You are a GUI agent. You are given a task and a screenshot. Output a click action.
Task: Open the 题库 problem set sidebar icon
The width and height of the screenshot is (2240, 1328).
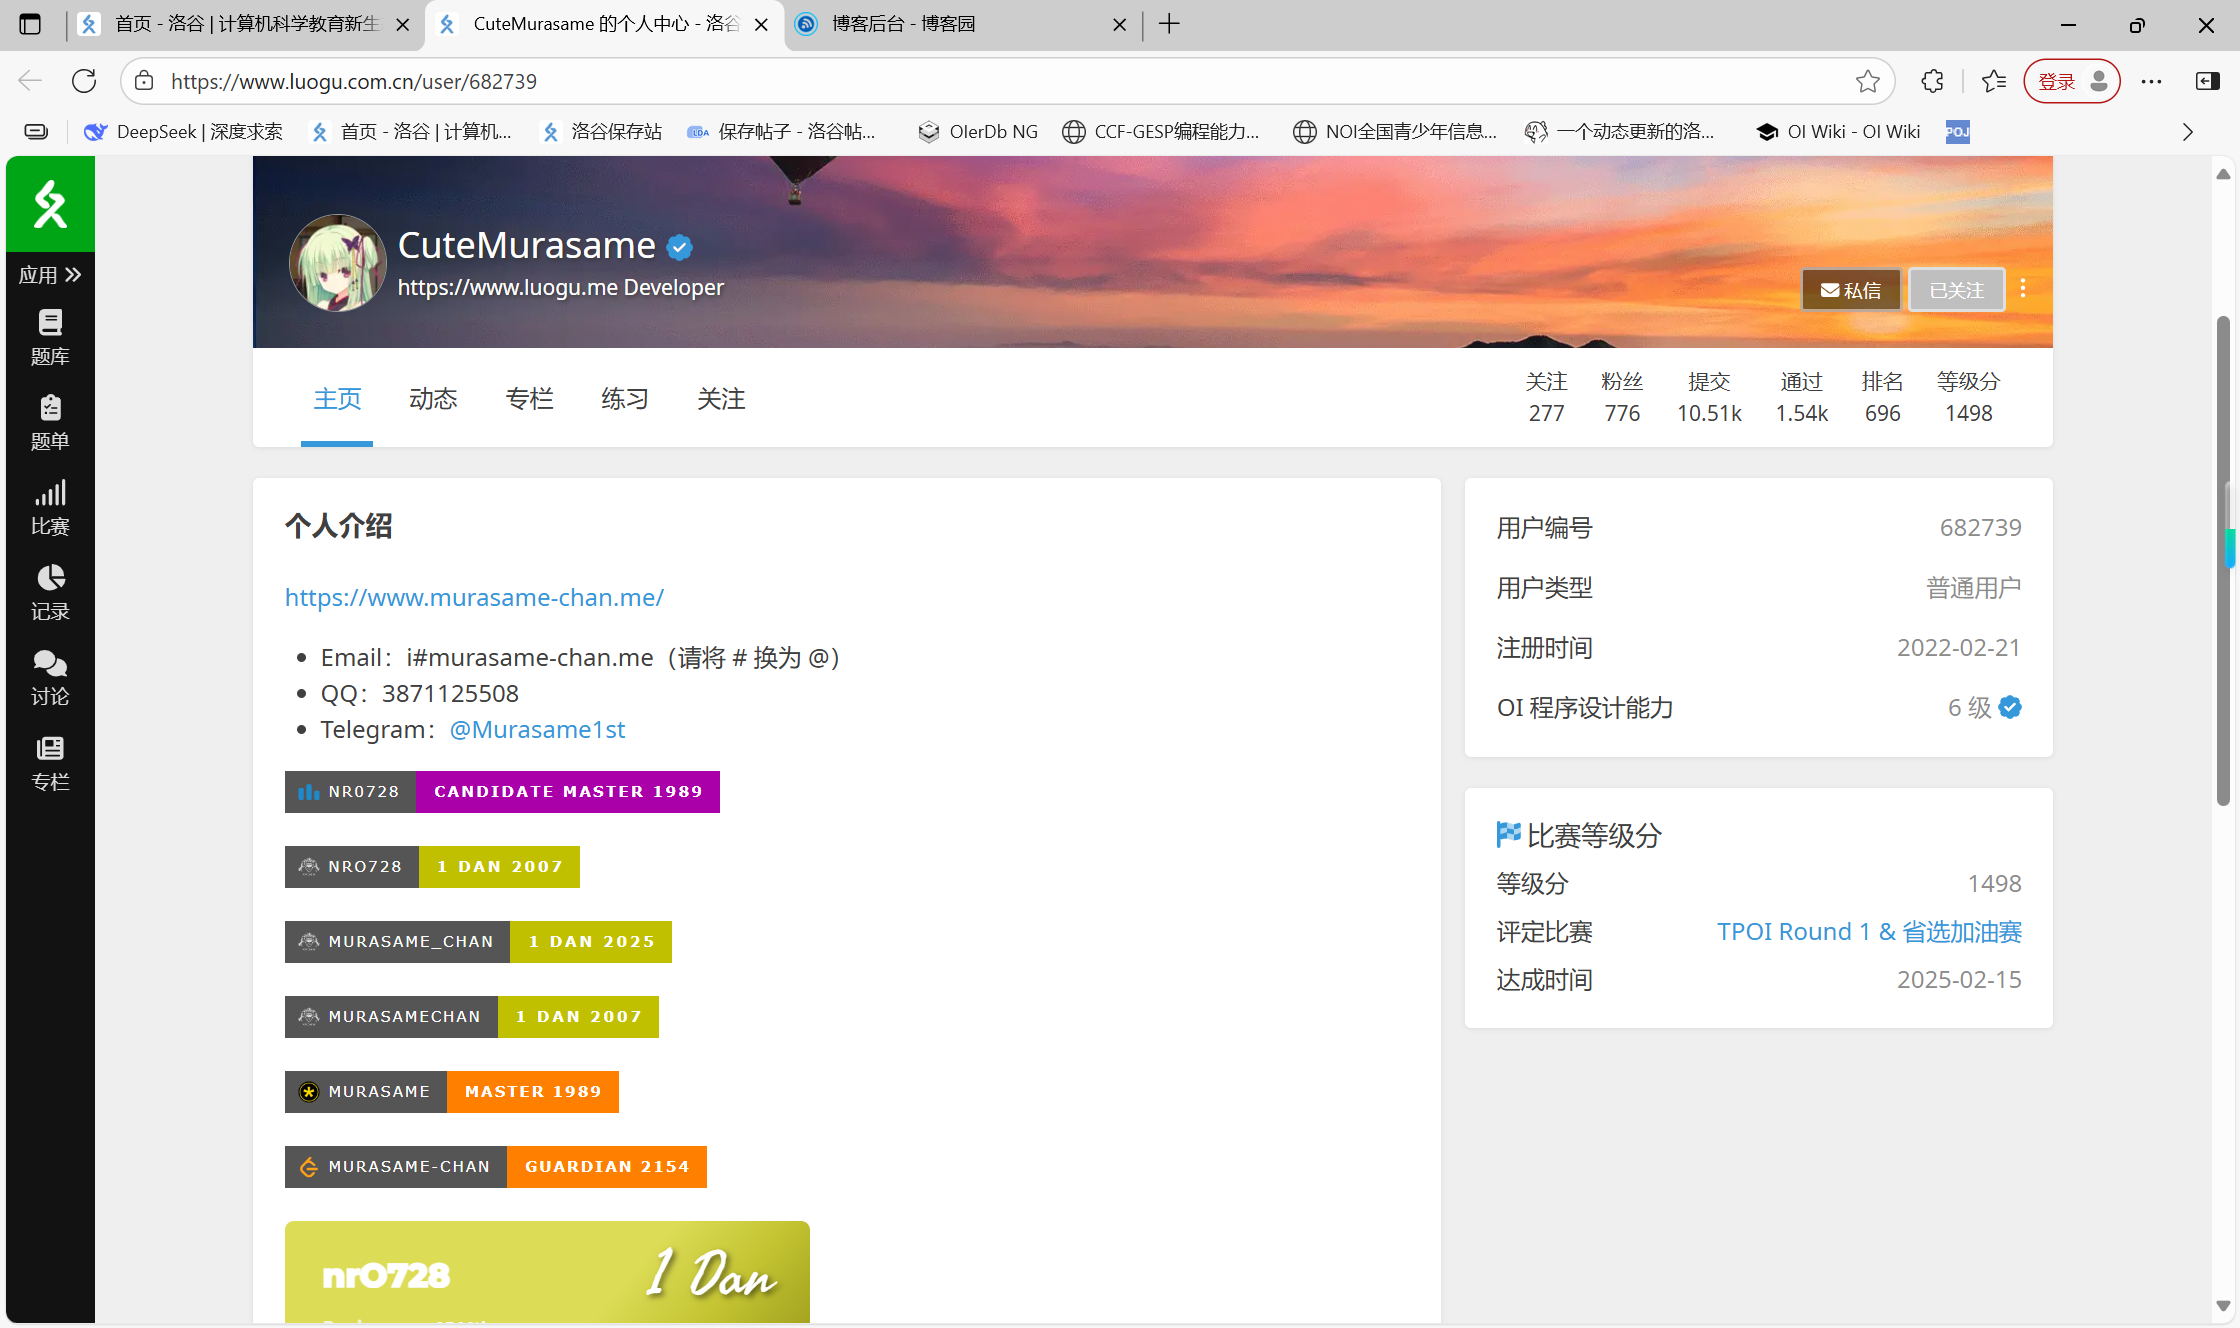[50, 337]
